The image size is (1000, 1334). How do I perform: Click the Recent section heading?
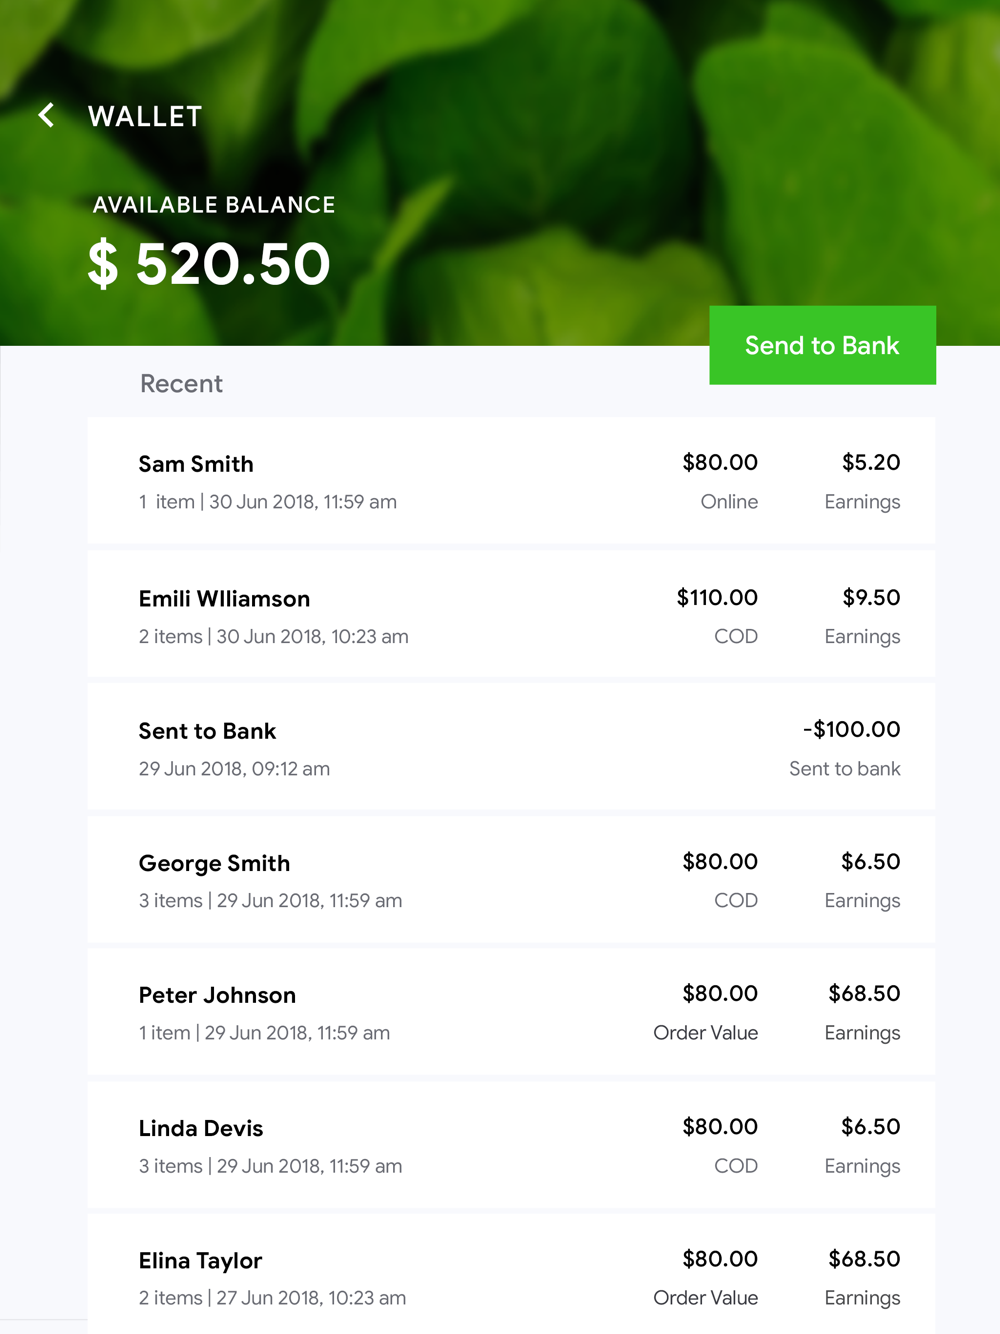point(181,384)
